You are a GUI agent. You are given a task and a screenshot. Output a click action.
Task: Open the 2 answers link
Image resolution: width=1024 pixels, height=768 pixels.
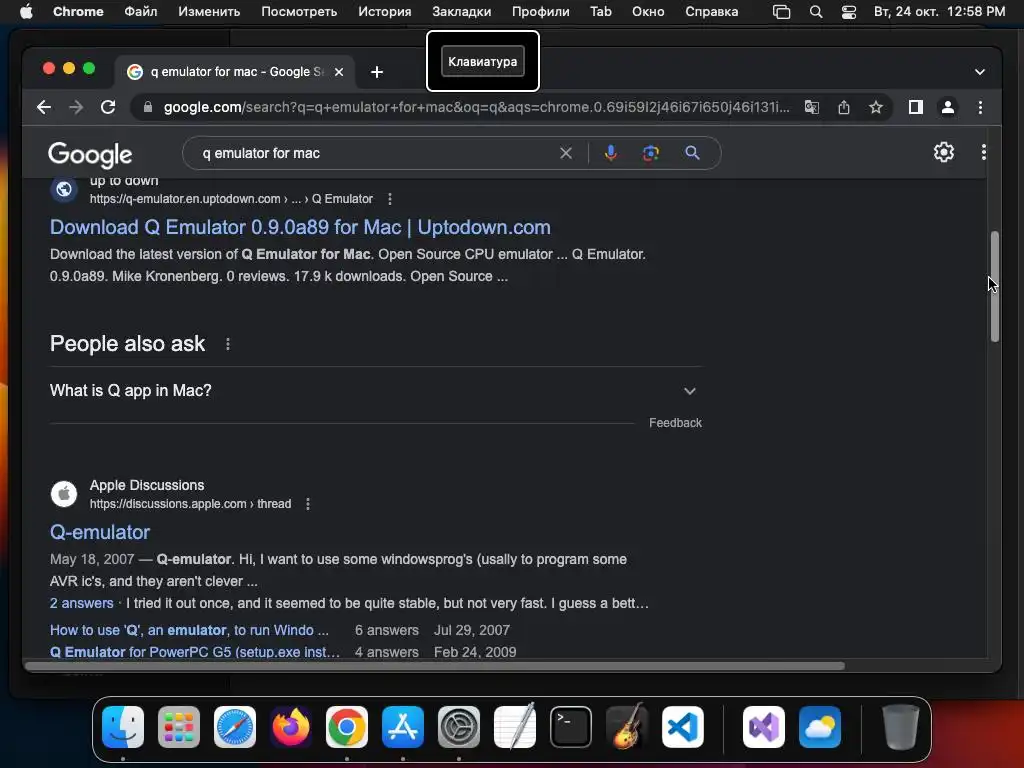[82, 603]
